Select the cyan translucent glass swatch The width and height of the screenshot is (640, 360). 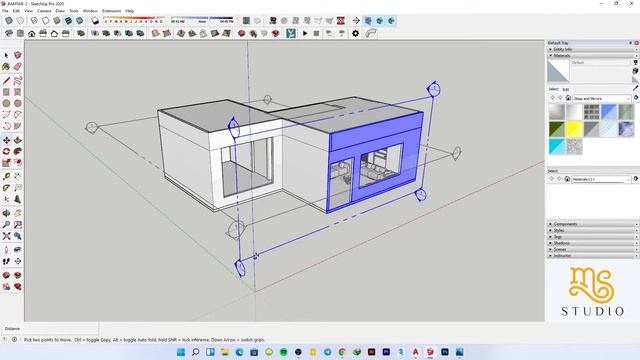point(556,147)
